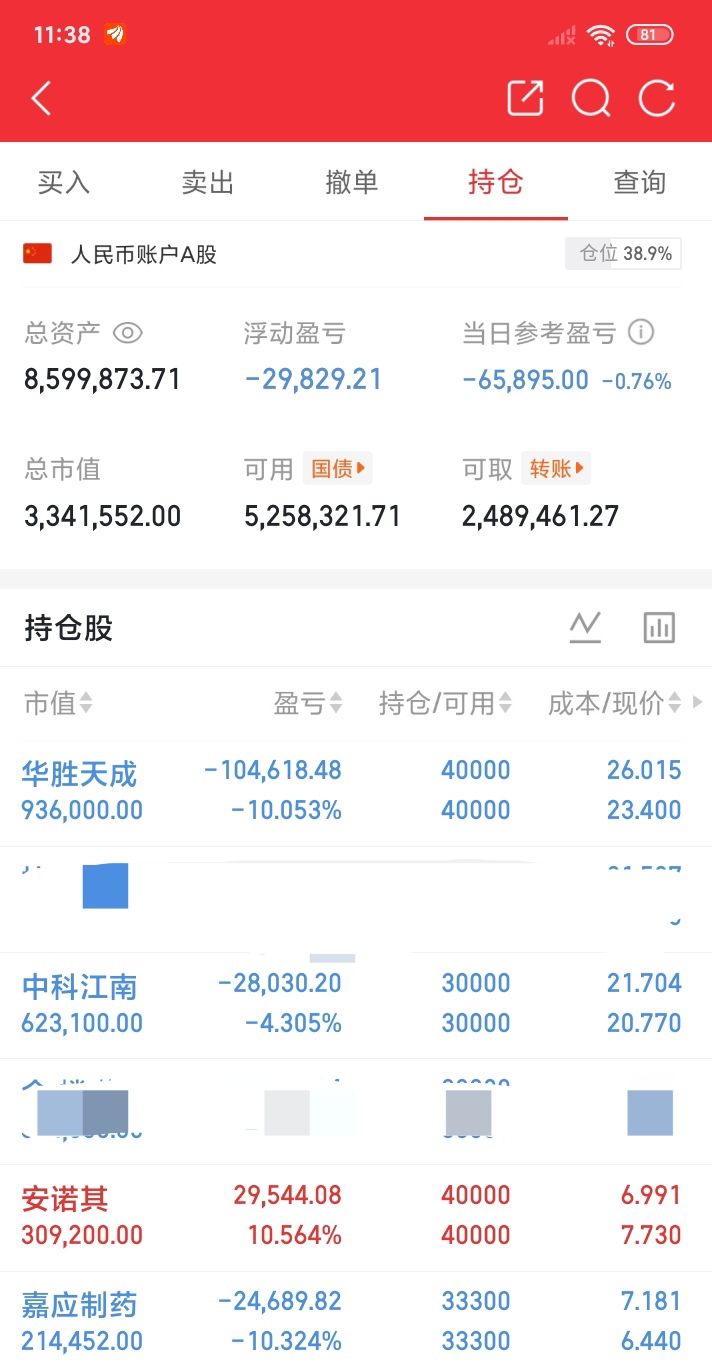Tap 华胜天成 current price 23.400

pos(644,810)
